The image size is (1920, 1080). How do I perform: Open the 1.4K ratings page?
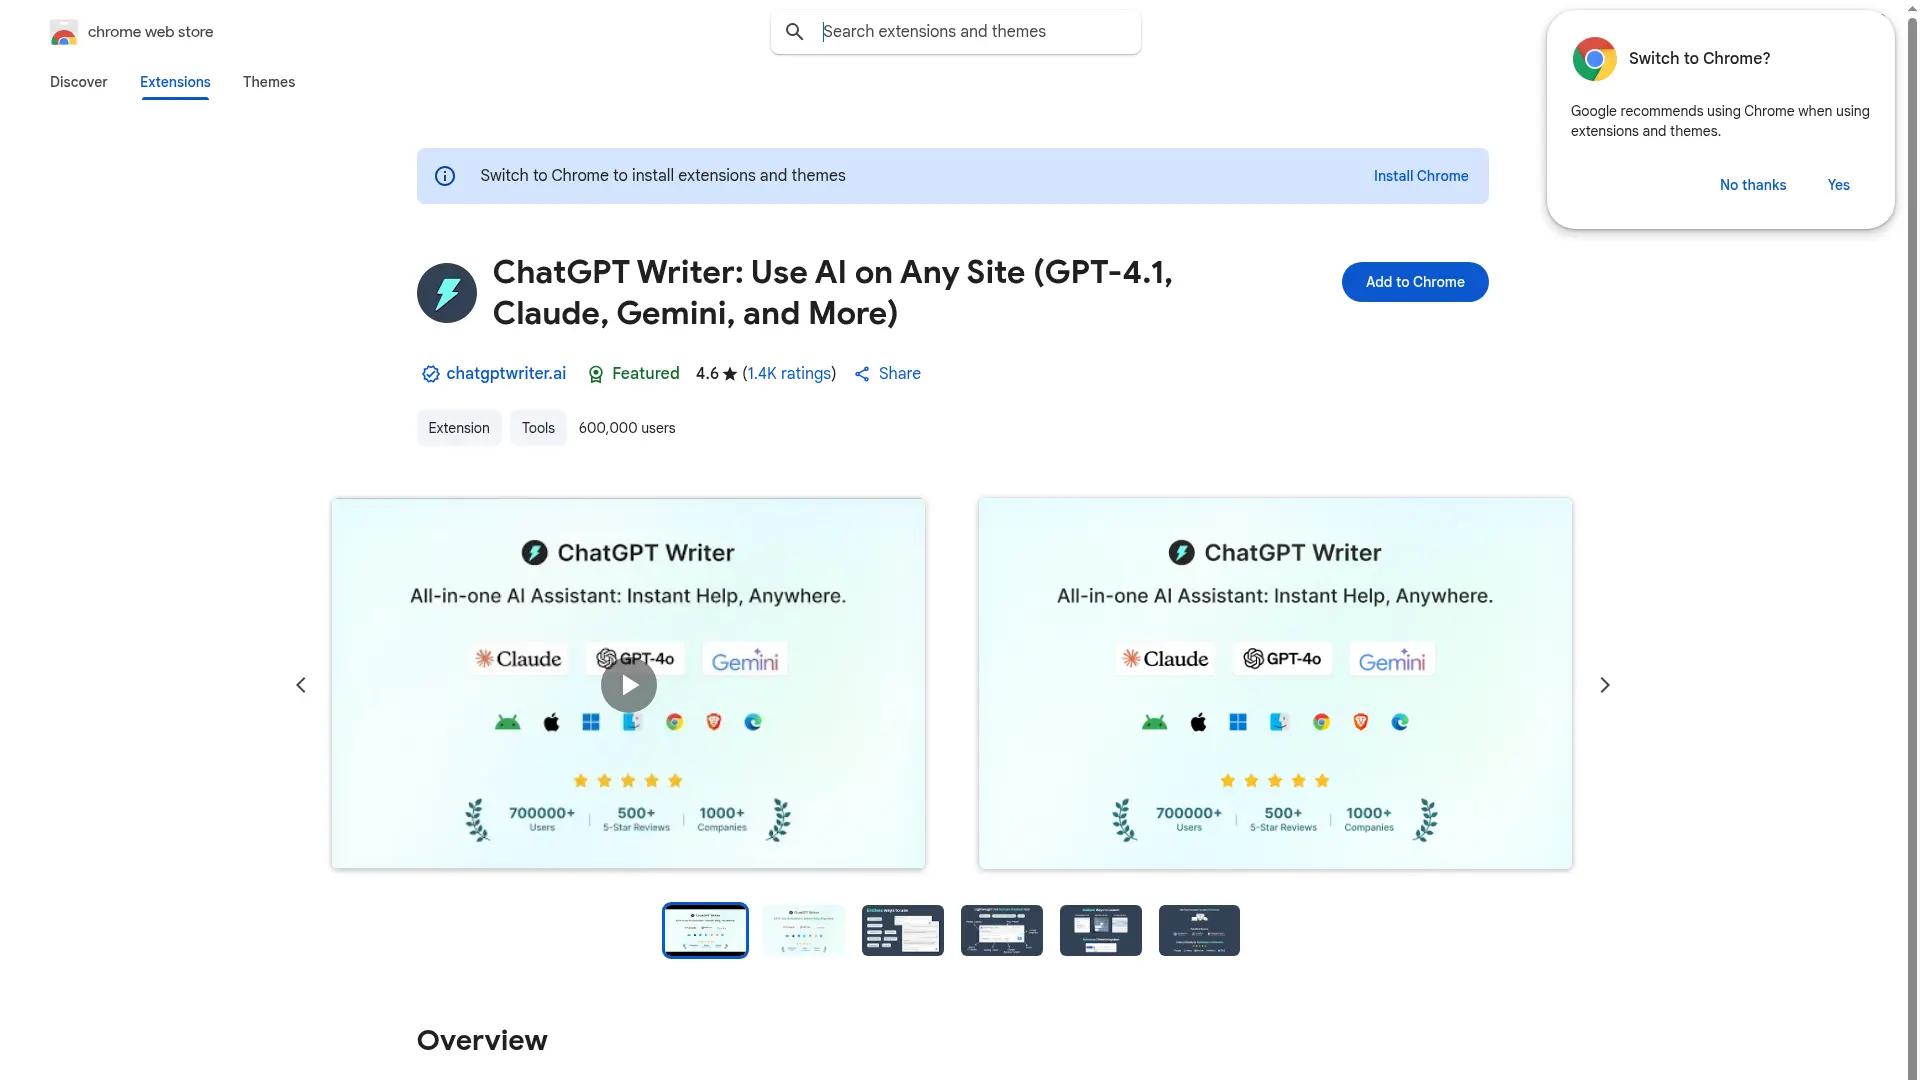(x=789, y=373)
